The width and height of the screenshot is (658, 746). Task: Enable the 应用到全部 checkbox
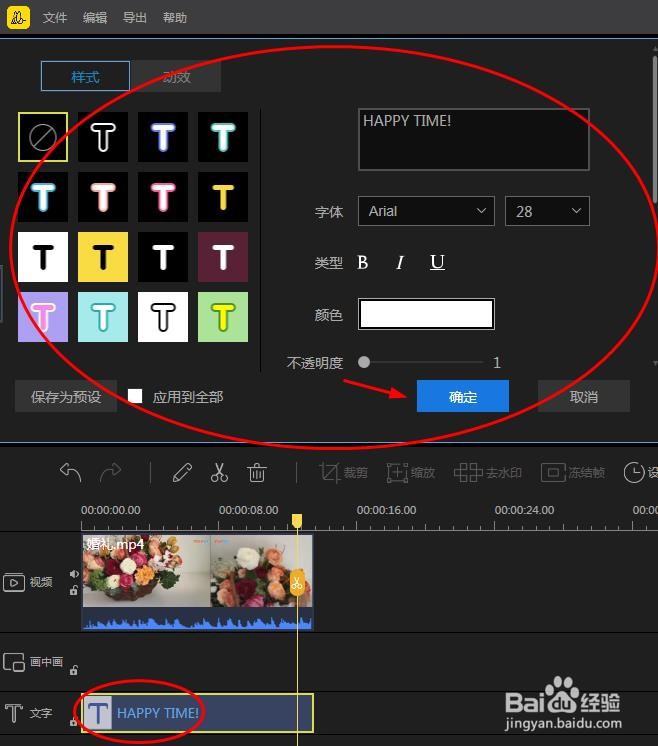coord(135,396)
